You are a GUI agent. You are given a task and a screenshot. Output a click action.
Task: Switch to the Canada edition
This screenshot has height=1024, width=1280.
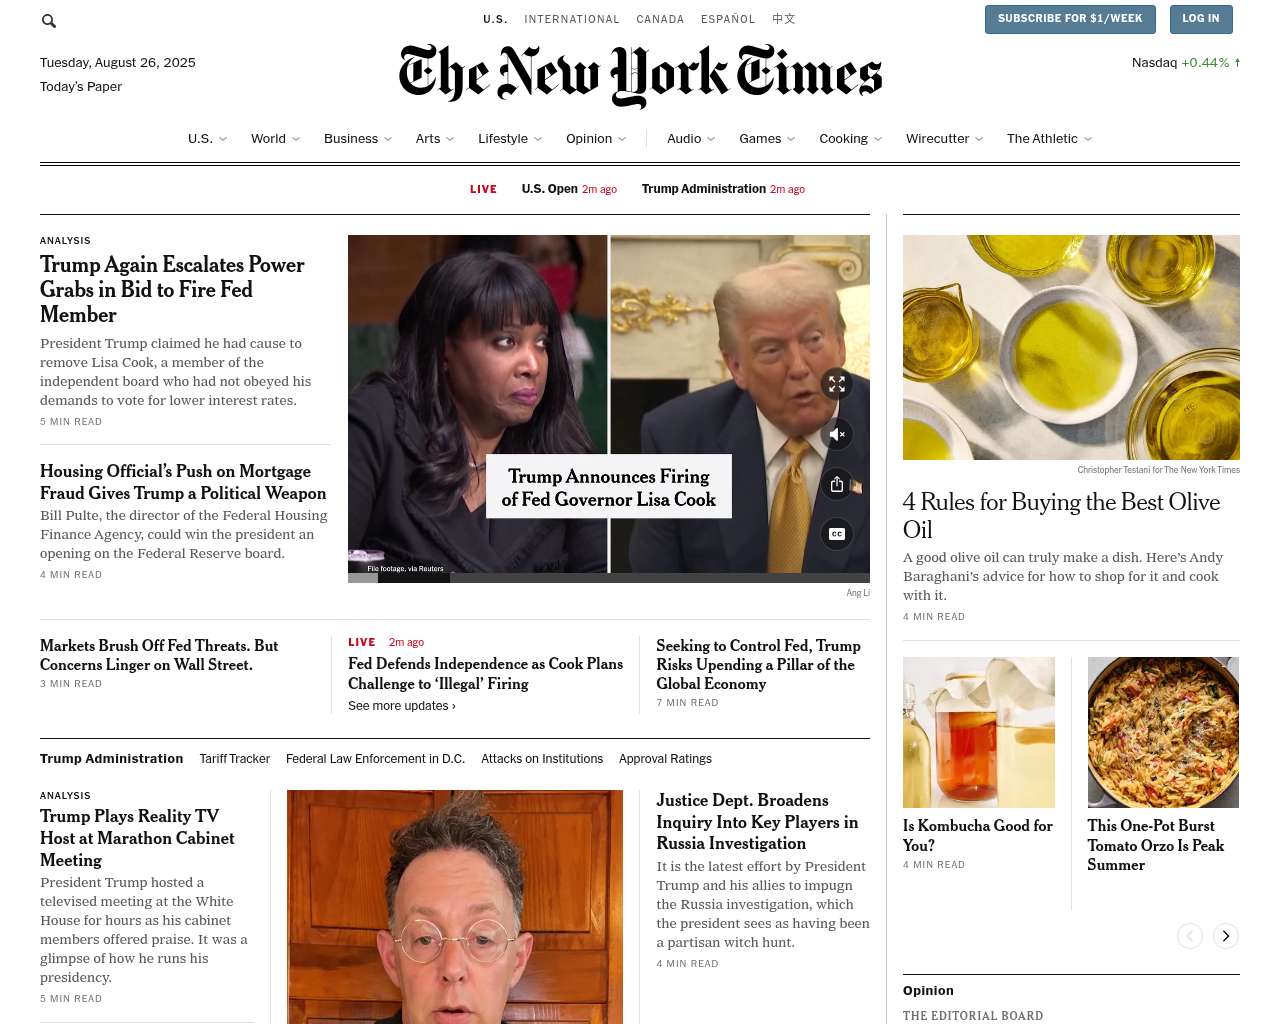tap(660, 19)
